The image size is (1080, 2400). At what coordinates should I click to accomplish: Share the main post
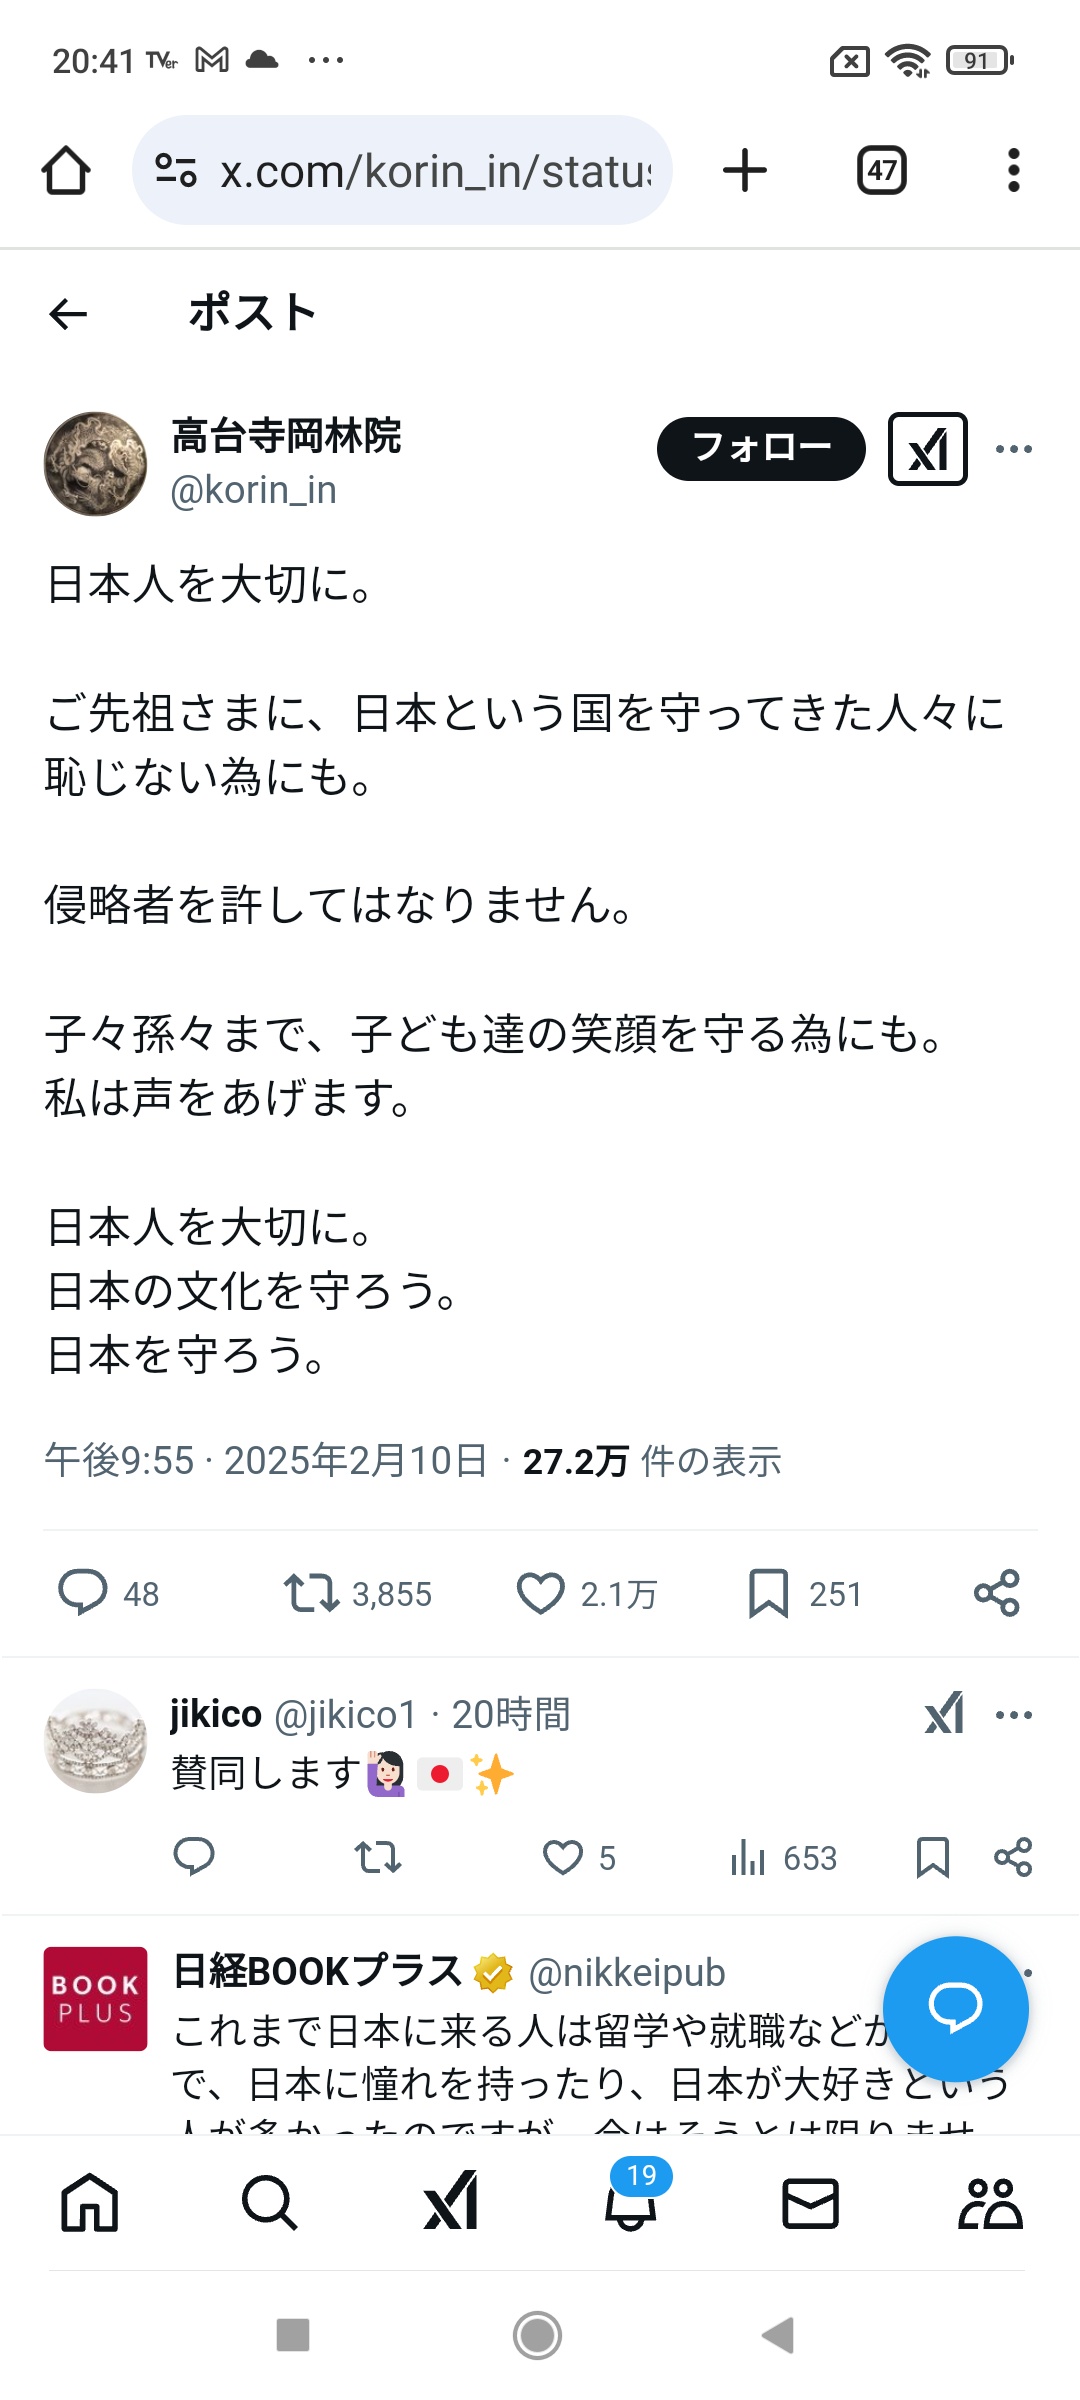point(996,1592)
